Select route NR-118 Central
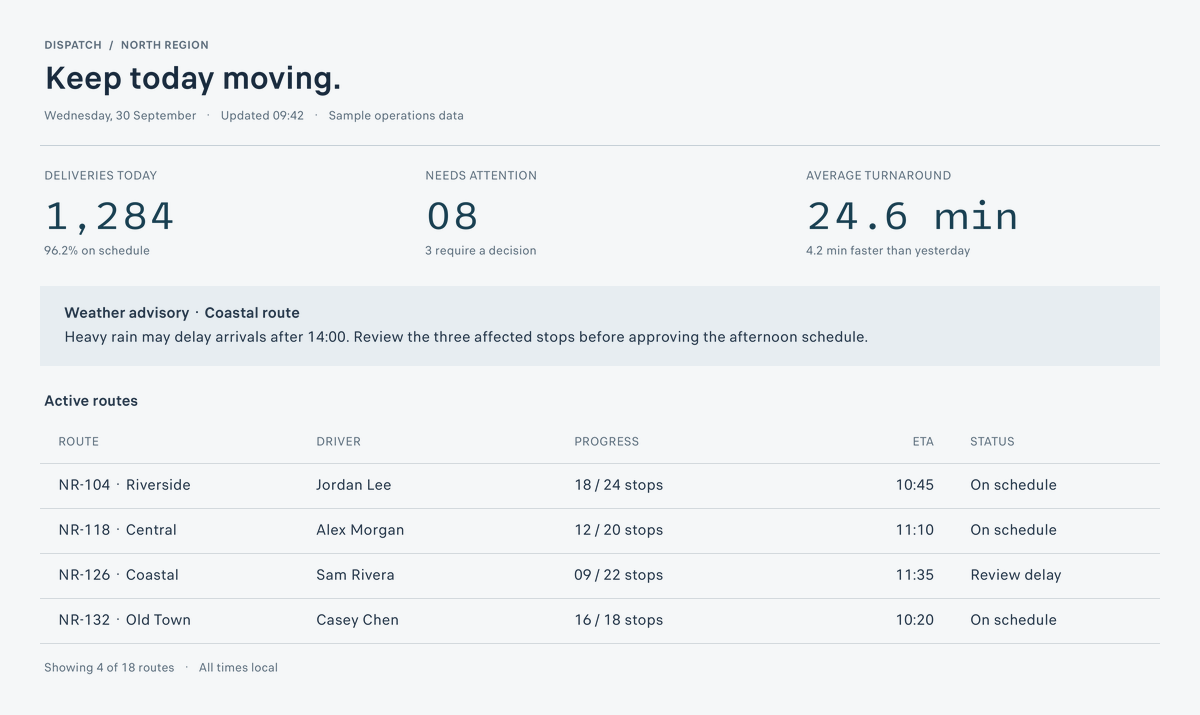This screenshot has width=1200, height=715. point(117,530)
